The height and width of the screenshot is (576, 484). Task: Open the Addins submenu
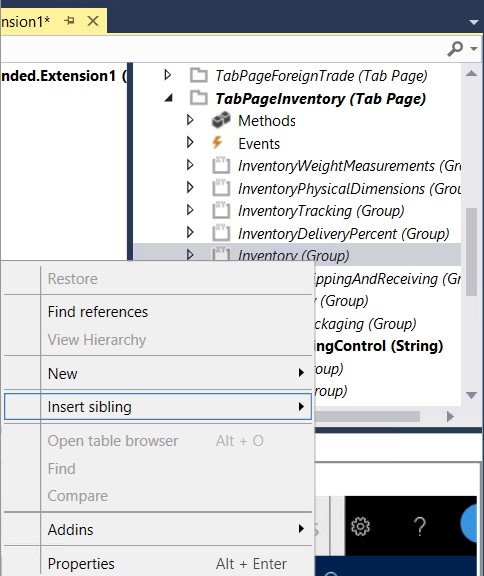tap(158, 529)
